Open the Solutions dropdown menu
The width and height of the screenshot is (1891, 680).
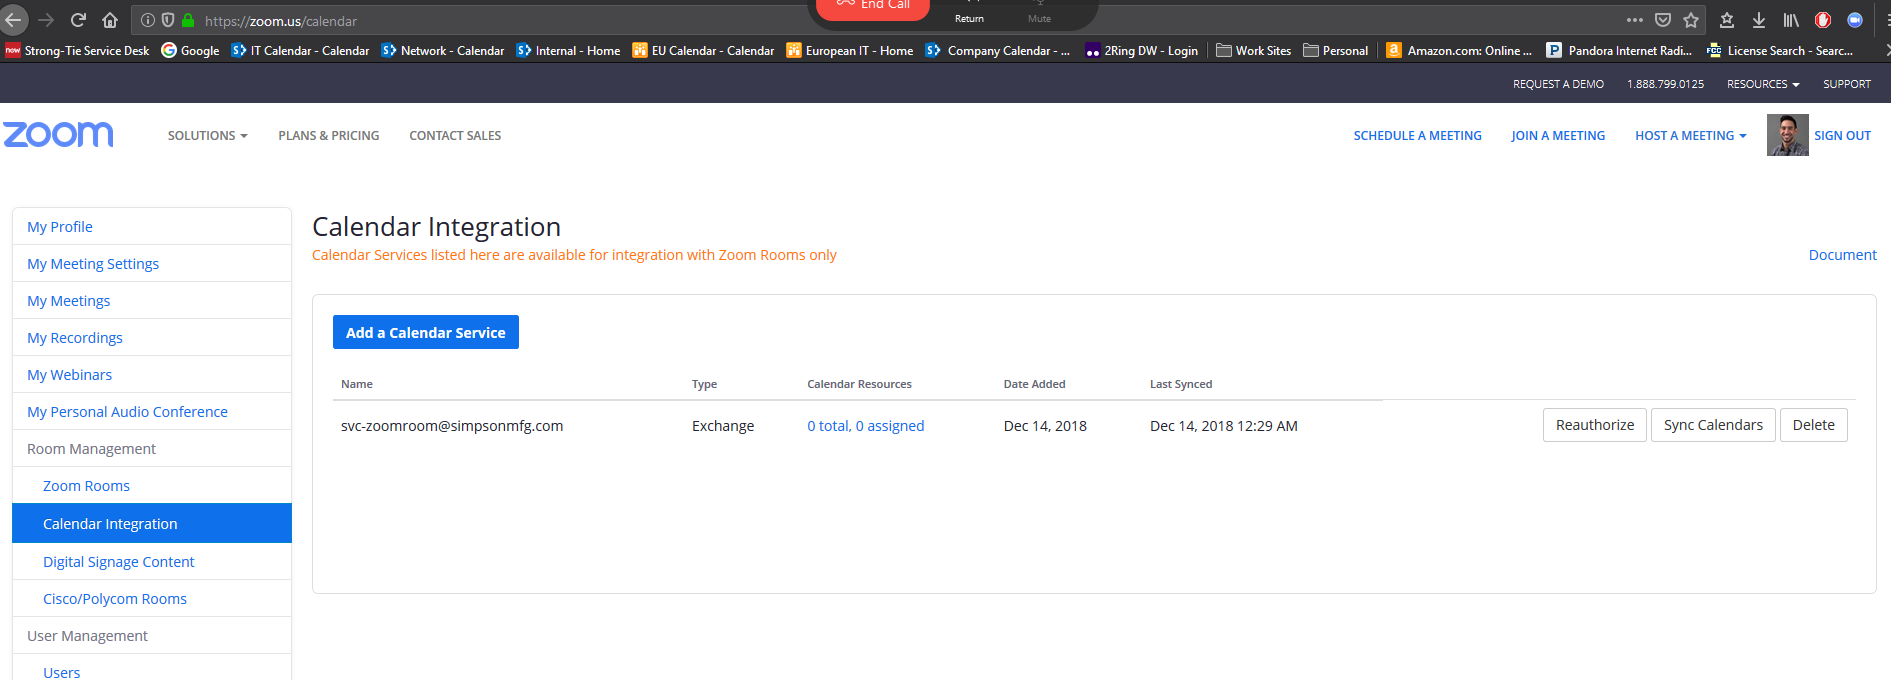tap(207, 136)
